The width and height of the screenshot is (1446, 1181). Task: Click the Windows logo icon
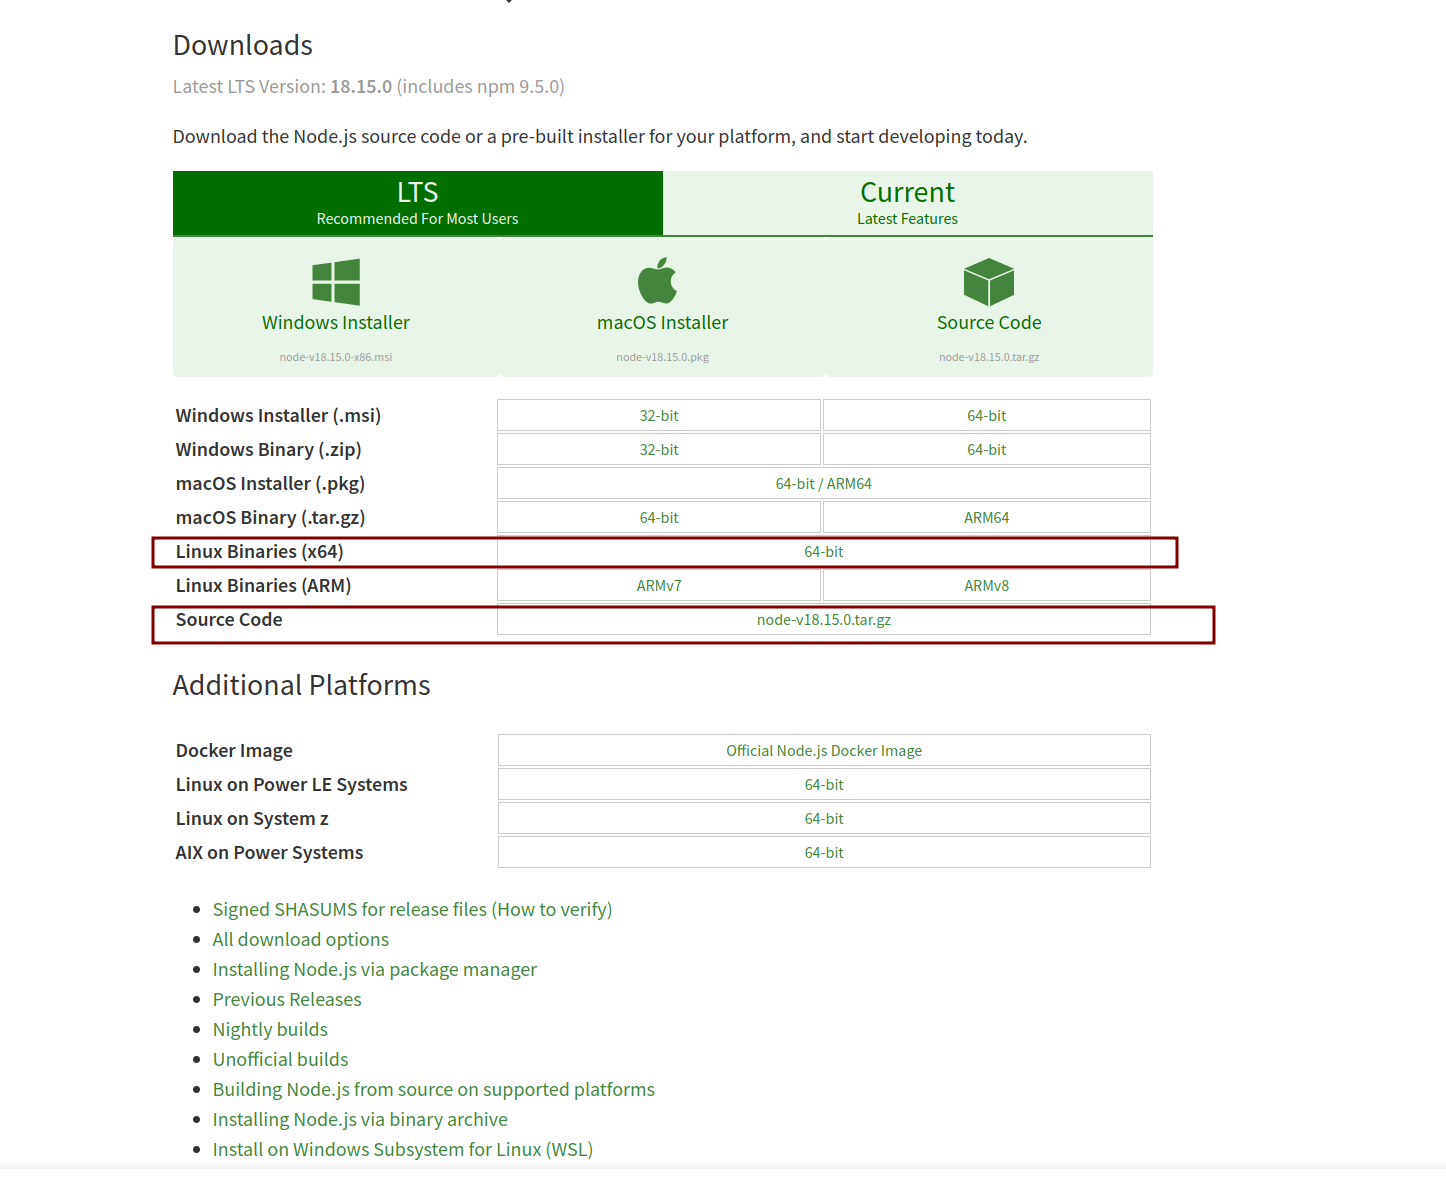[x=336, y=282]
